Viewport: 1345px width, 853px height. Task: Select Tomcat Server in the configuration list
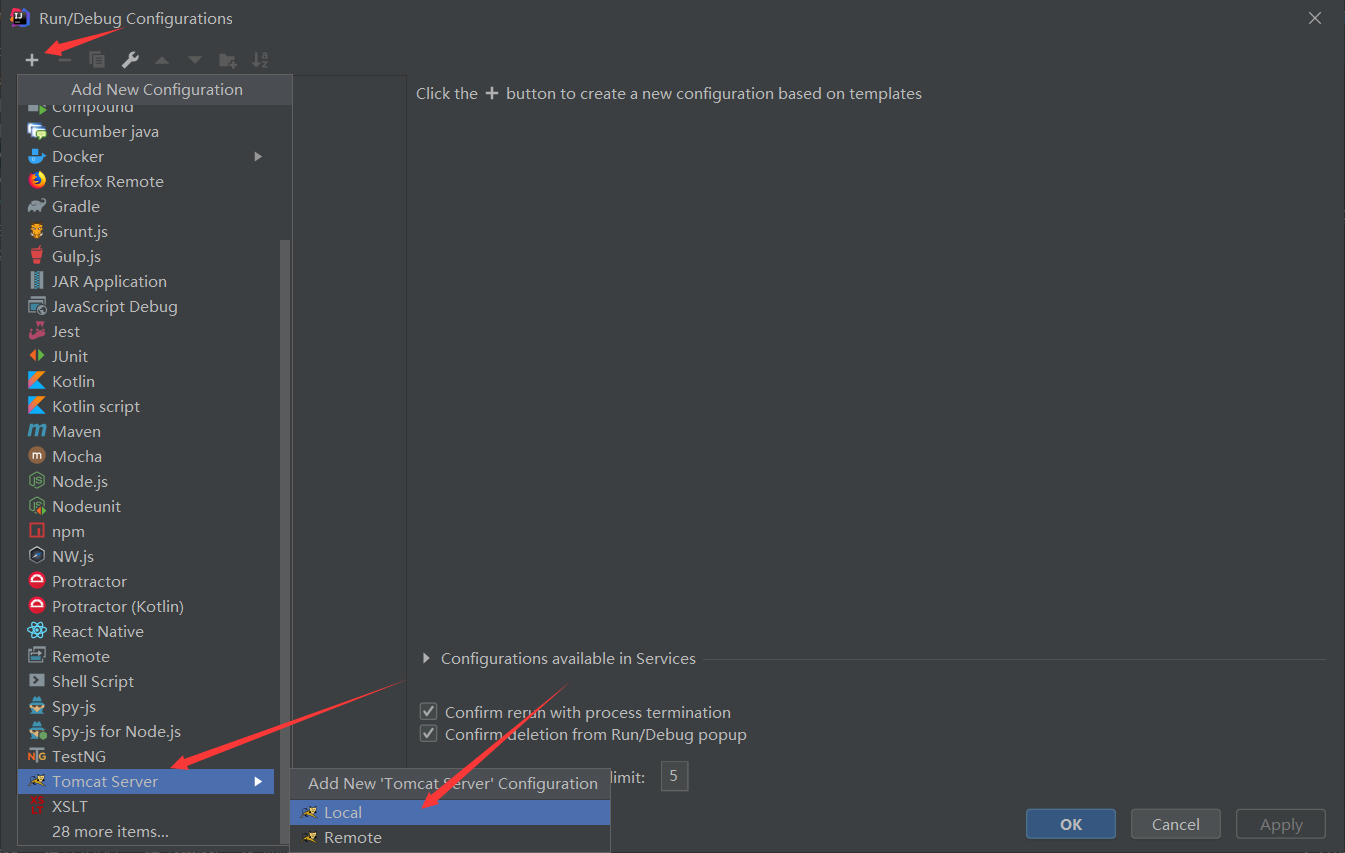coord(146,781)
